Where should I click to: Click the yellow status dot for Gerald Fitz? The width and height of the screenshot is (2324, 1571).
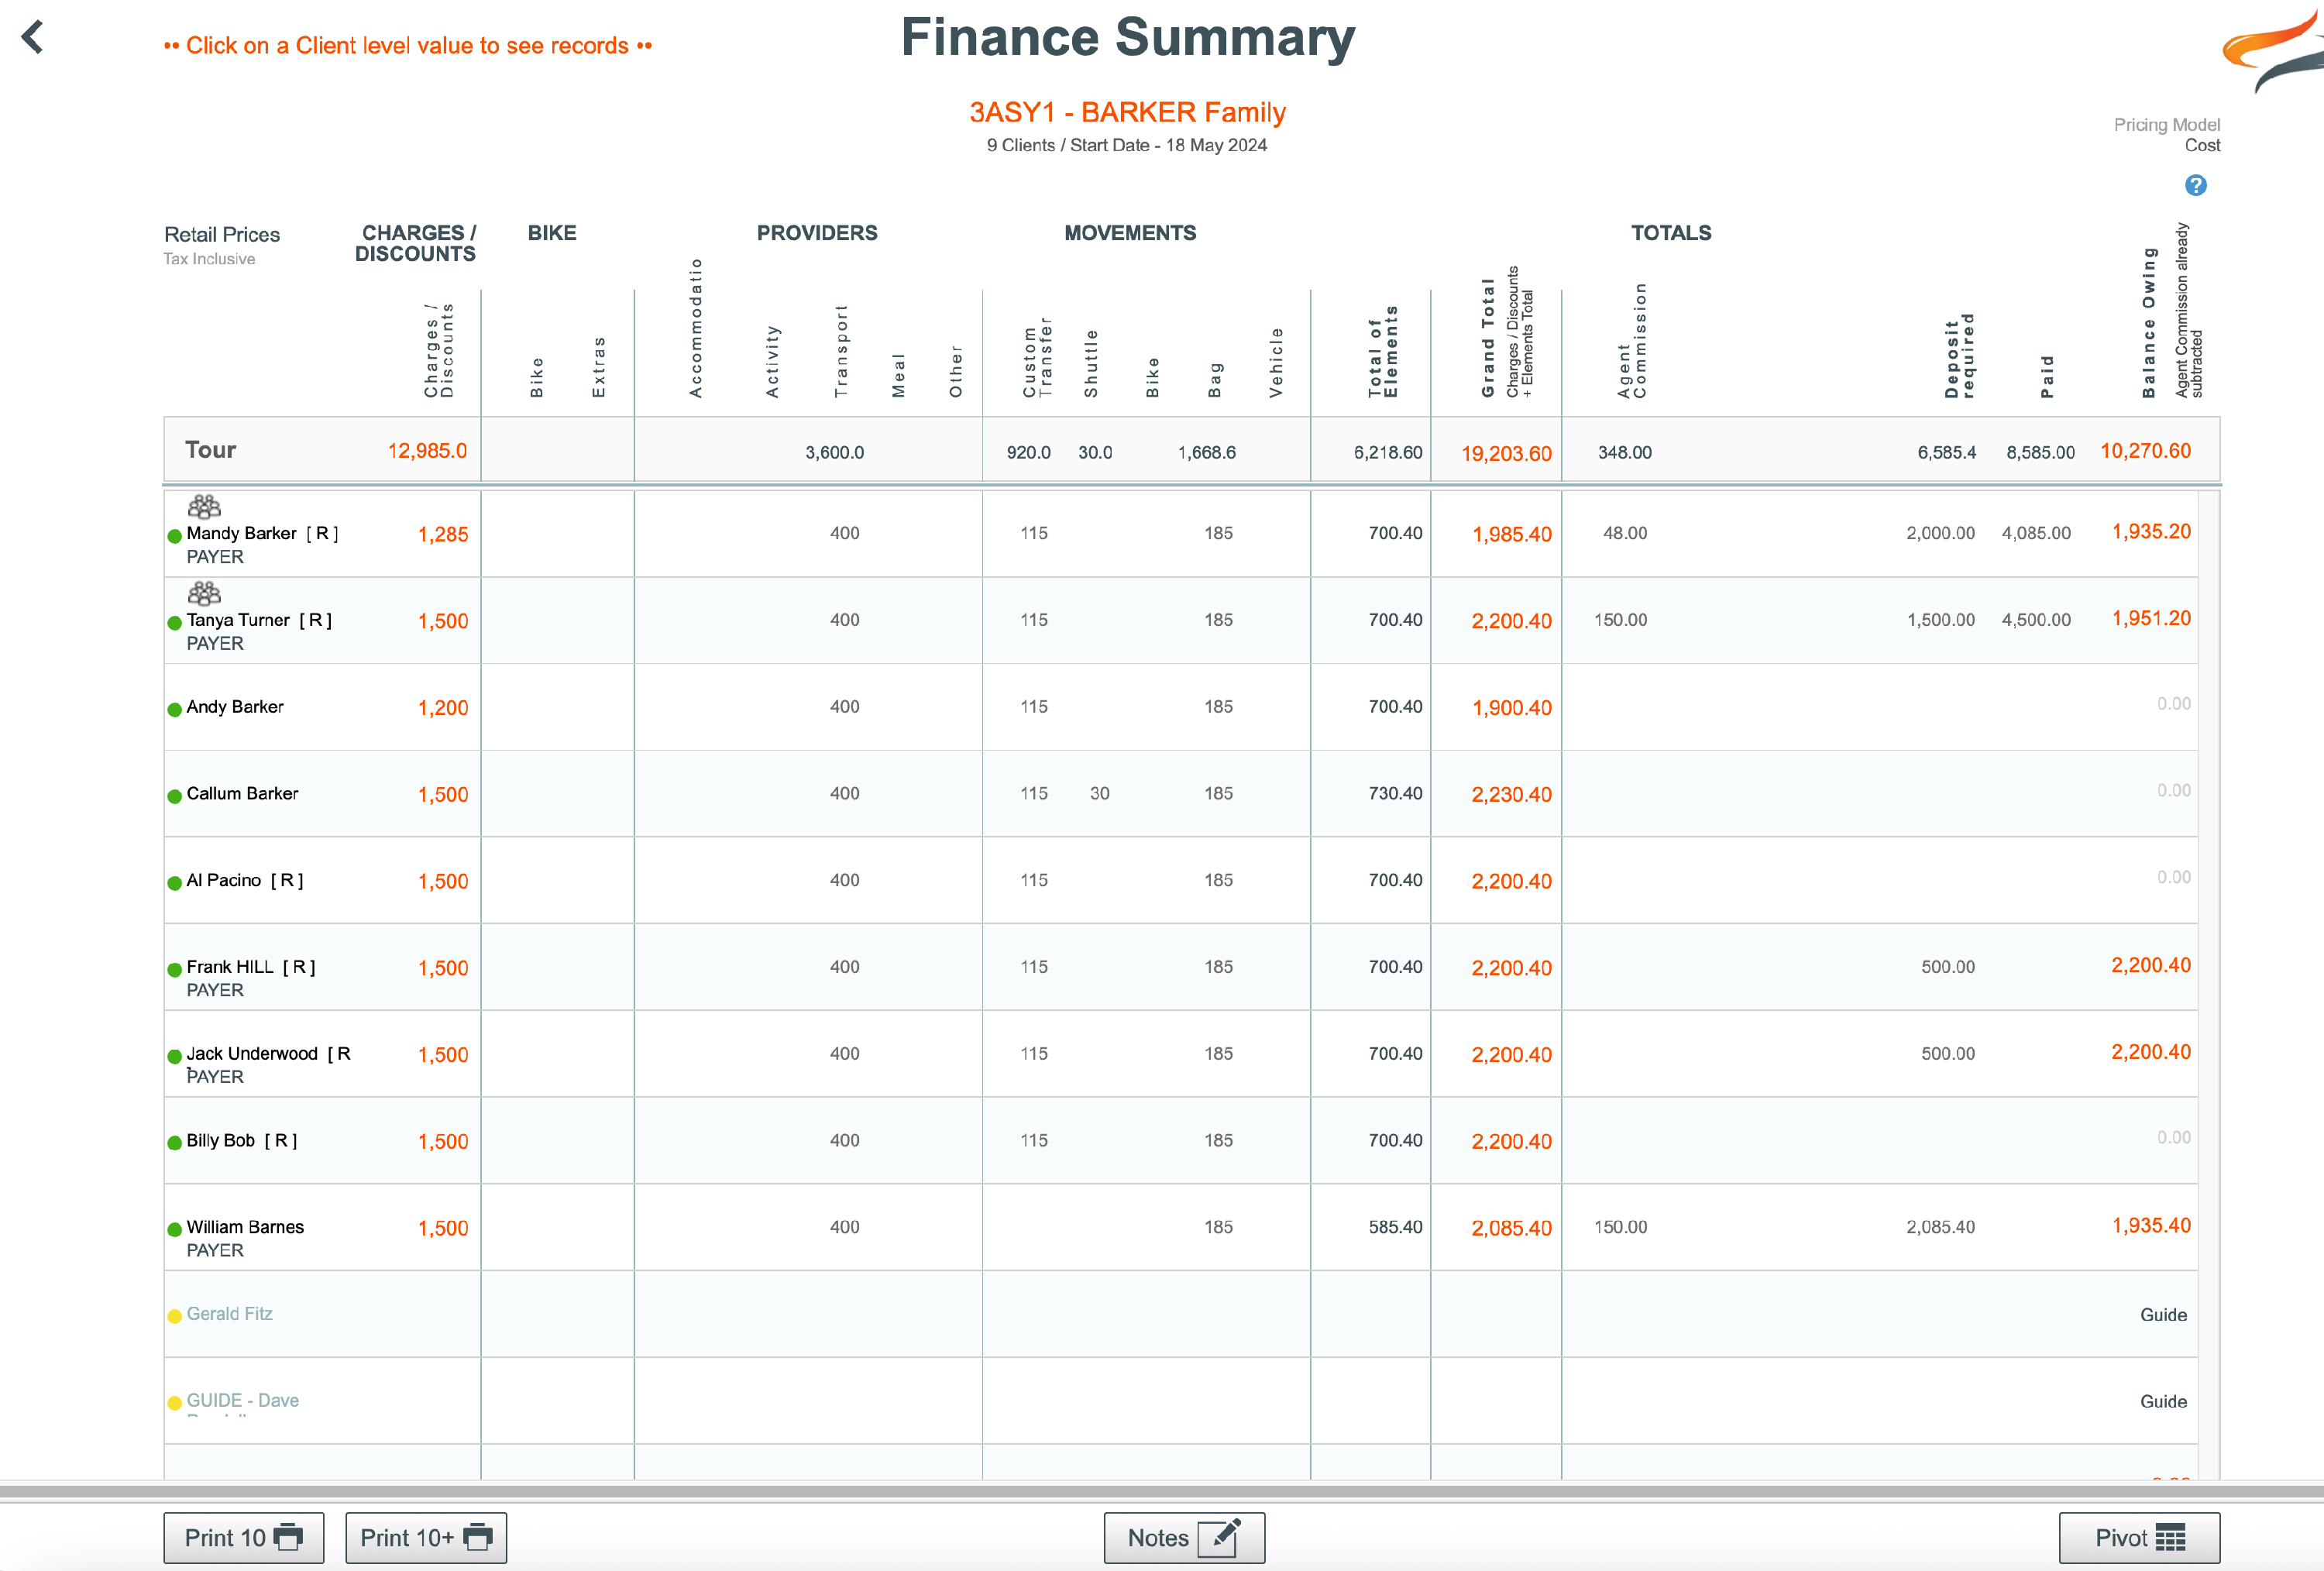(175, 1316)
